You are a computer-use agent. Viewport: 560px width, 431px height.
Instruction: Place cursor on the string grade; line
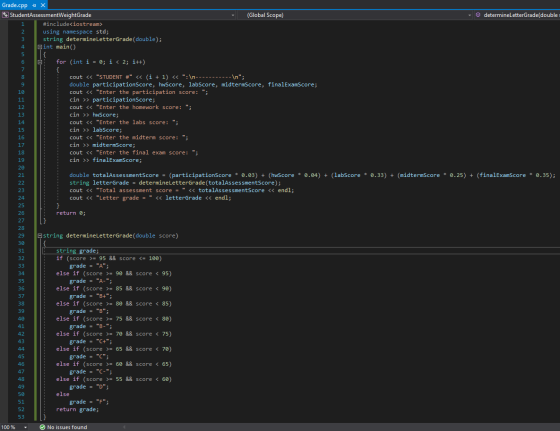(77, 251)
